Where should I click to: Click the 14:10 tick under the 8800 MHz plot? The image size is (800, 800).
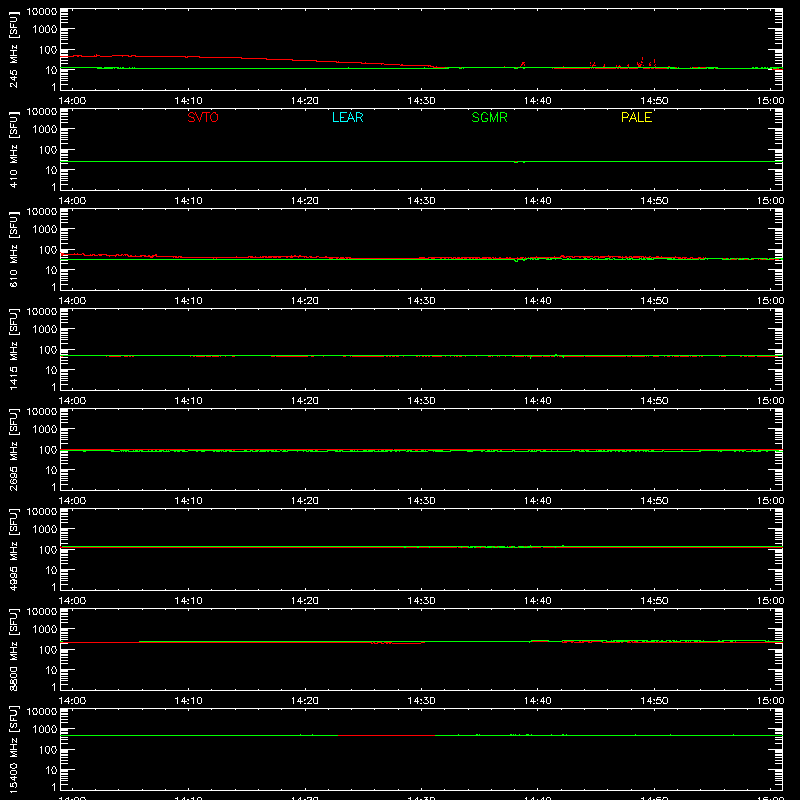188,701
